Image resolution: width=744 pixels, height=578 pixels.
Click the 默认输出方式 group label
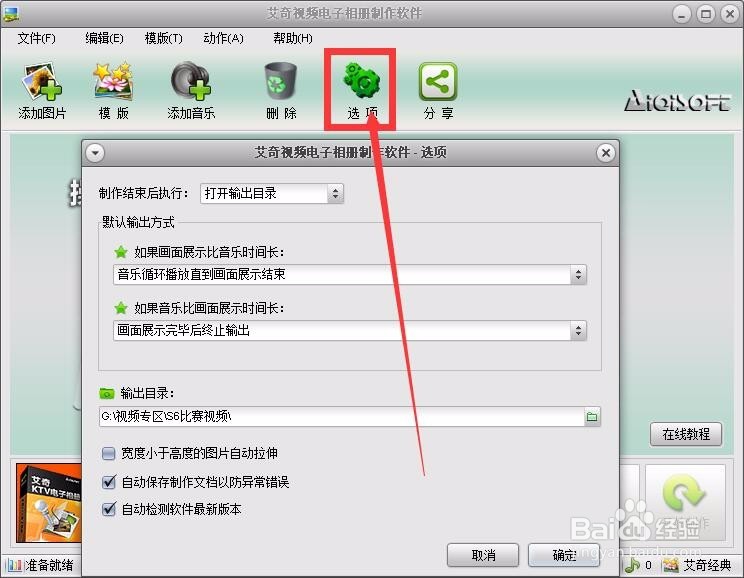(x=139, y=222)
